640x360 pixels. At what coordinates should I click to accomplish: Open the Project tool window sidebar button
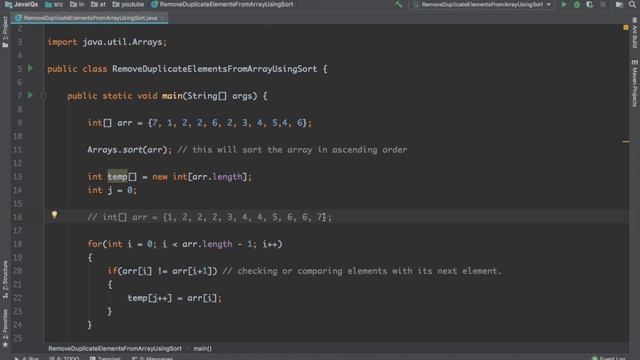(x=5, y=32)
